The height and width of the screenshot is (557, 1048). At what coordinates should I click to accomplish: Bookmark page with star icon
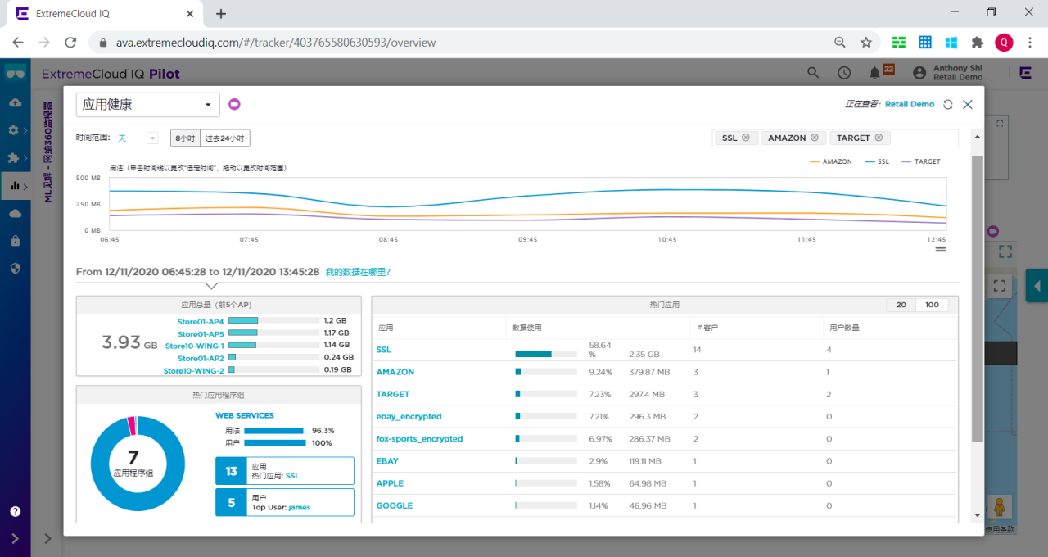click(866, 42)
